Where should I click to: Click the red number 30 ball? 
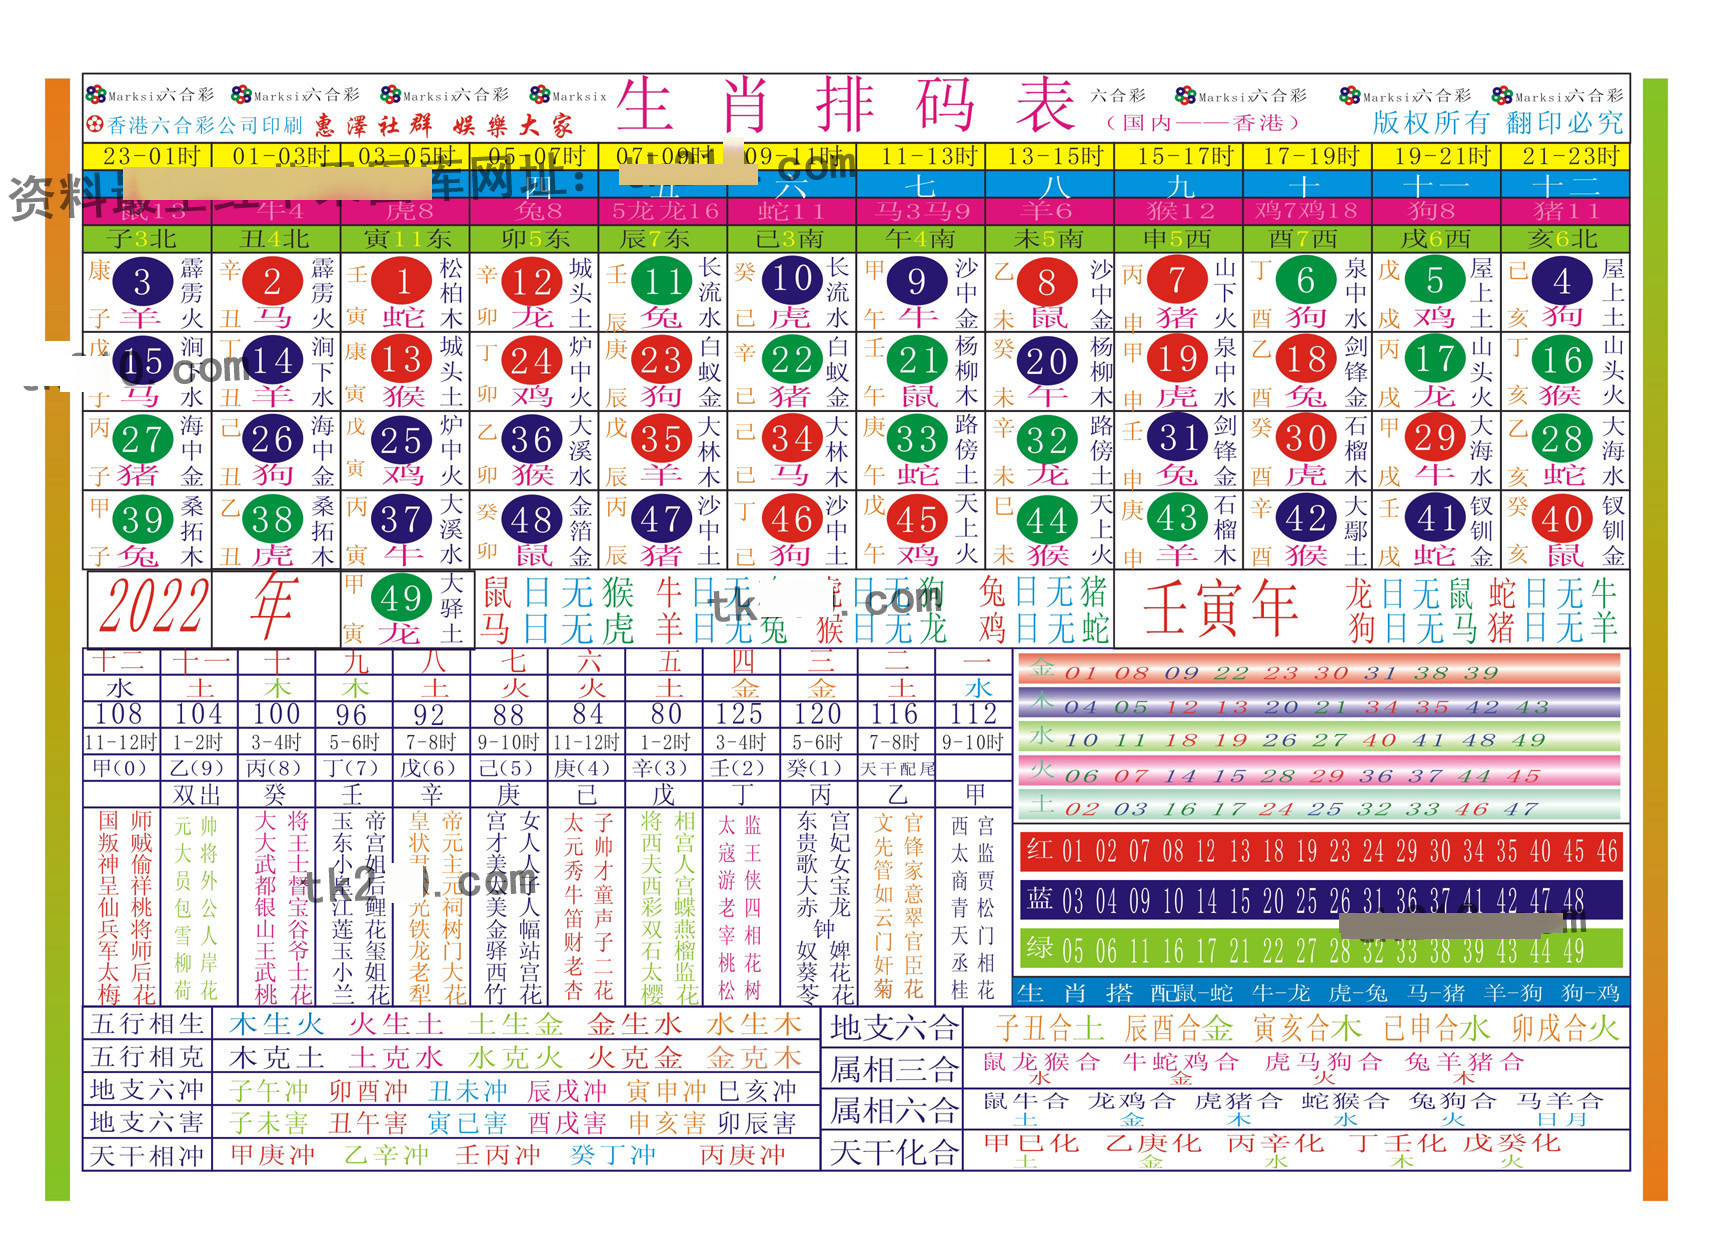1306,438
